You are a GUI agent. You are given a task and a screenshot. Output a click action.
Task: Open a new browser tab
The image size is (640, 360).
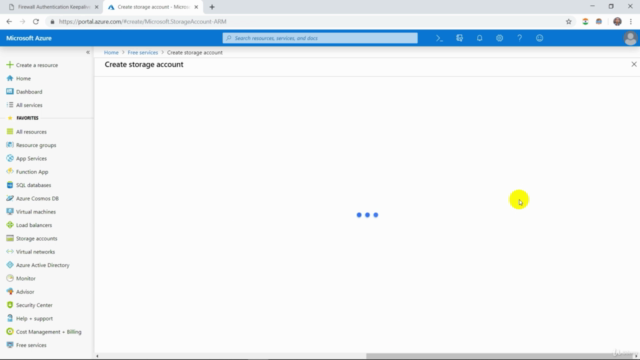pyautogui.click(x=212, y=7)
